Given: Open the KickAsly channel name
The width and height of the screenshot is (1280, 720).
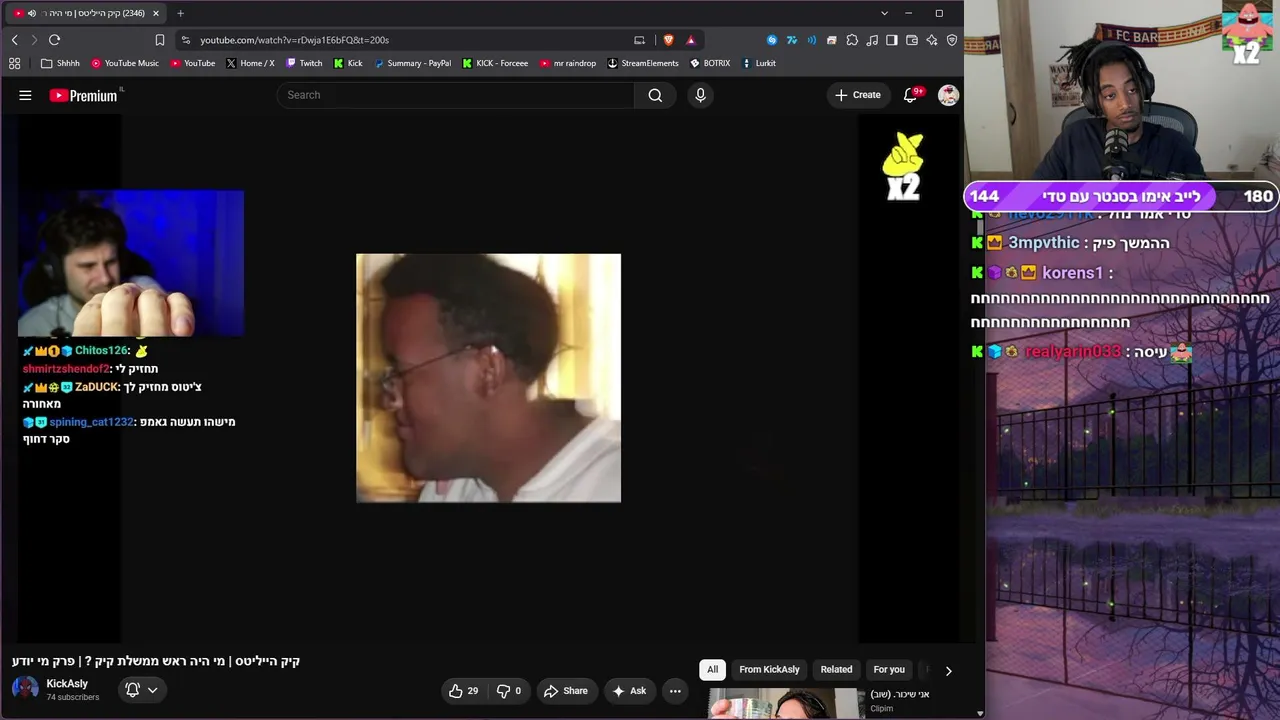Looking at the screenshot, I should [x=67, y=684].
